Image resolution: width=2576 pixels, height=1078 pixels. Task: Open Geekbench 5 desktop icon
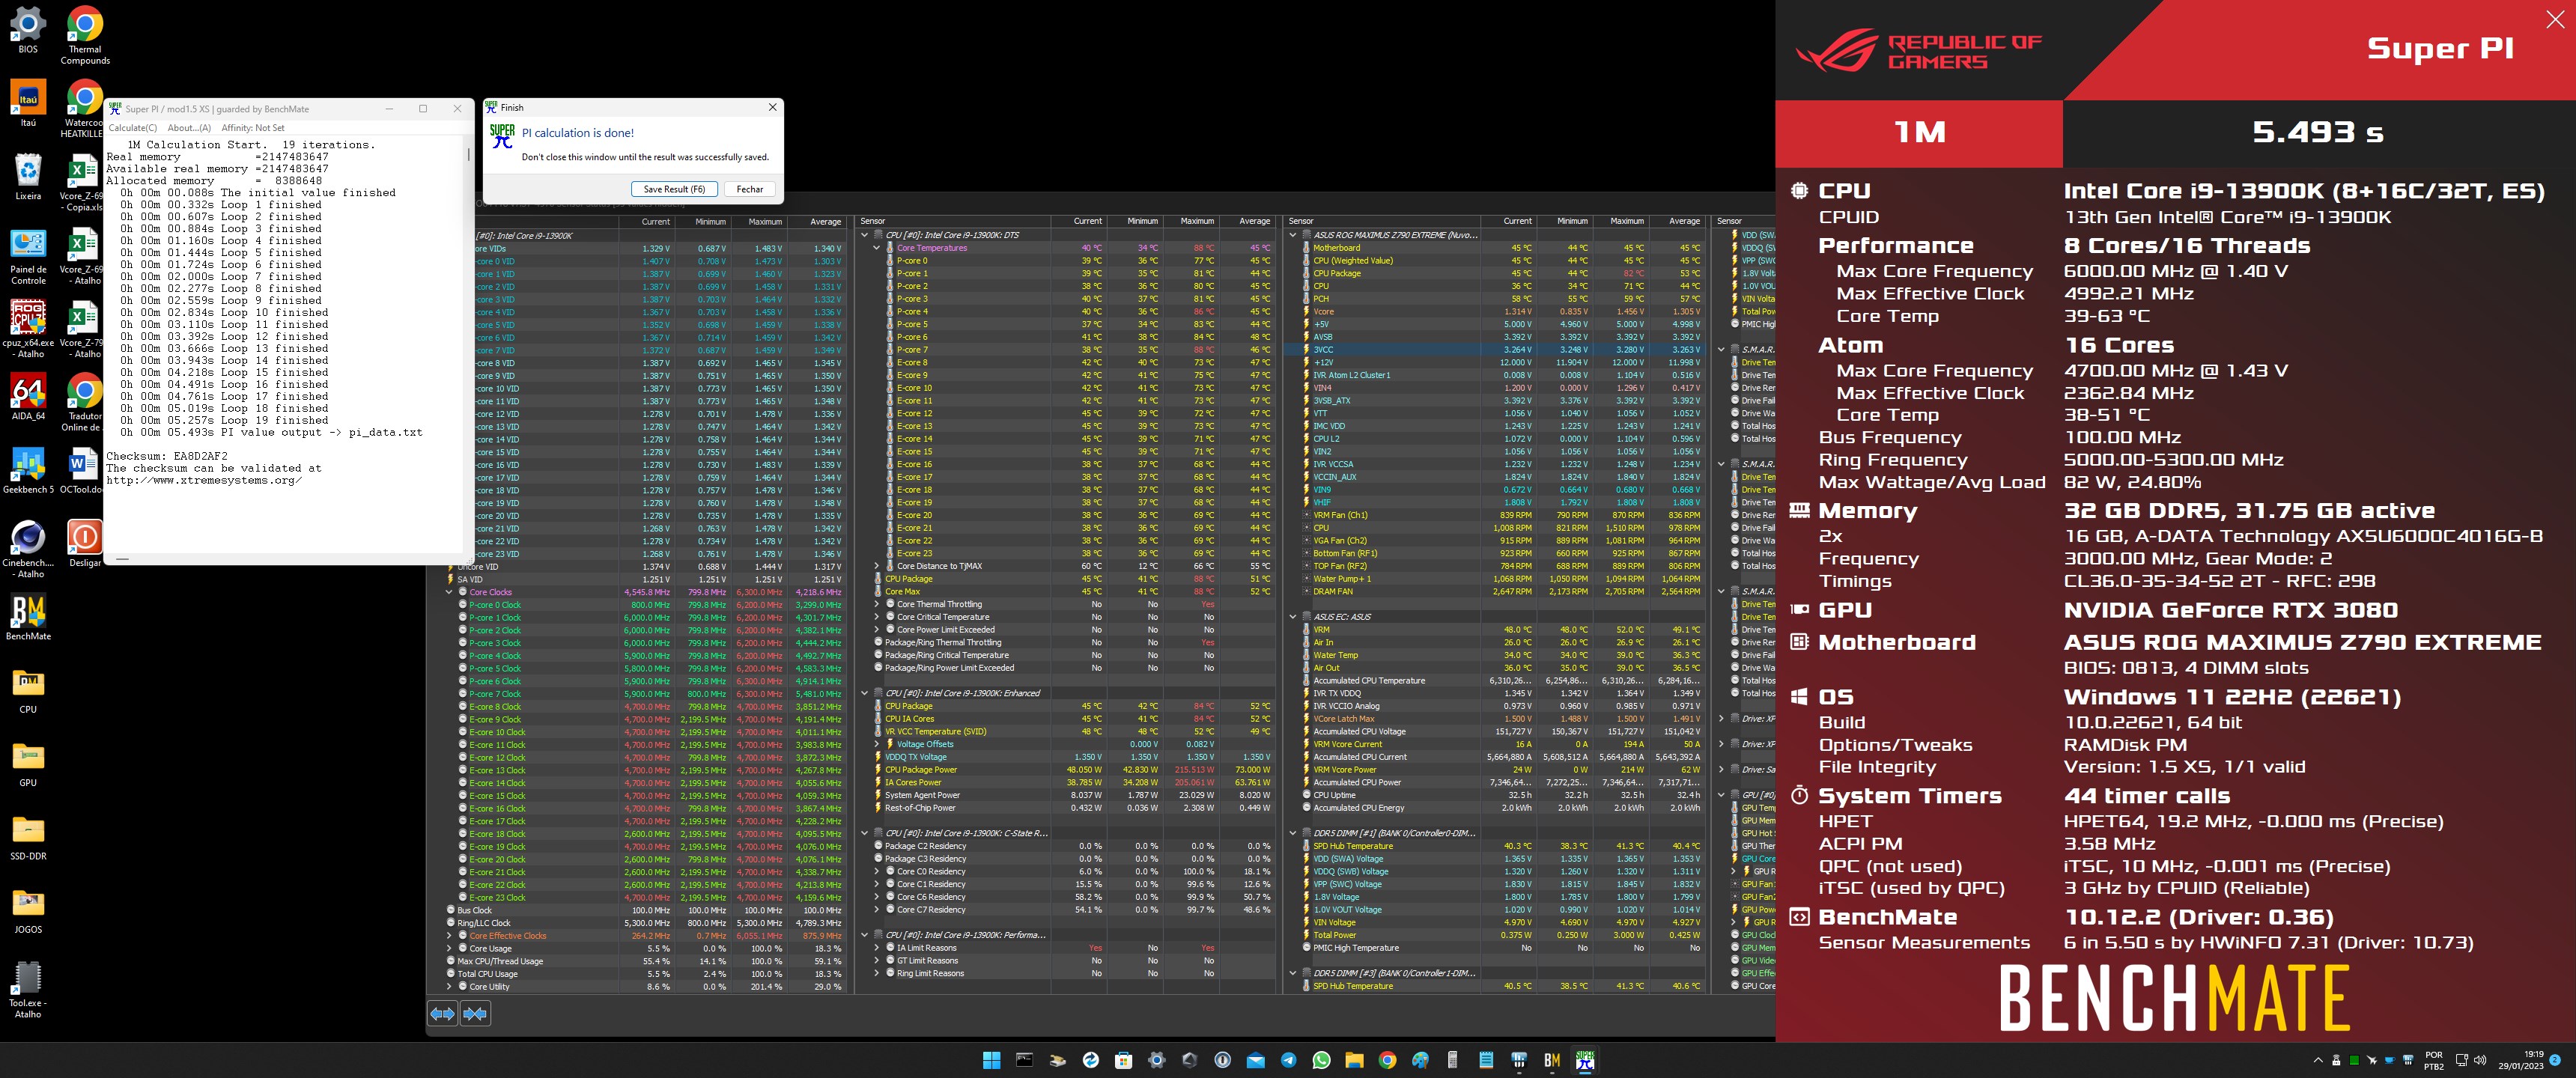pyautogui.click(x=28, y=470)
